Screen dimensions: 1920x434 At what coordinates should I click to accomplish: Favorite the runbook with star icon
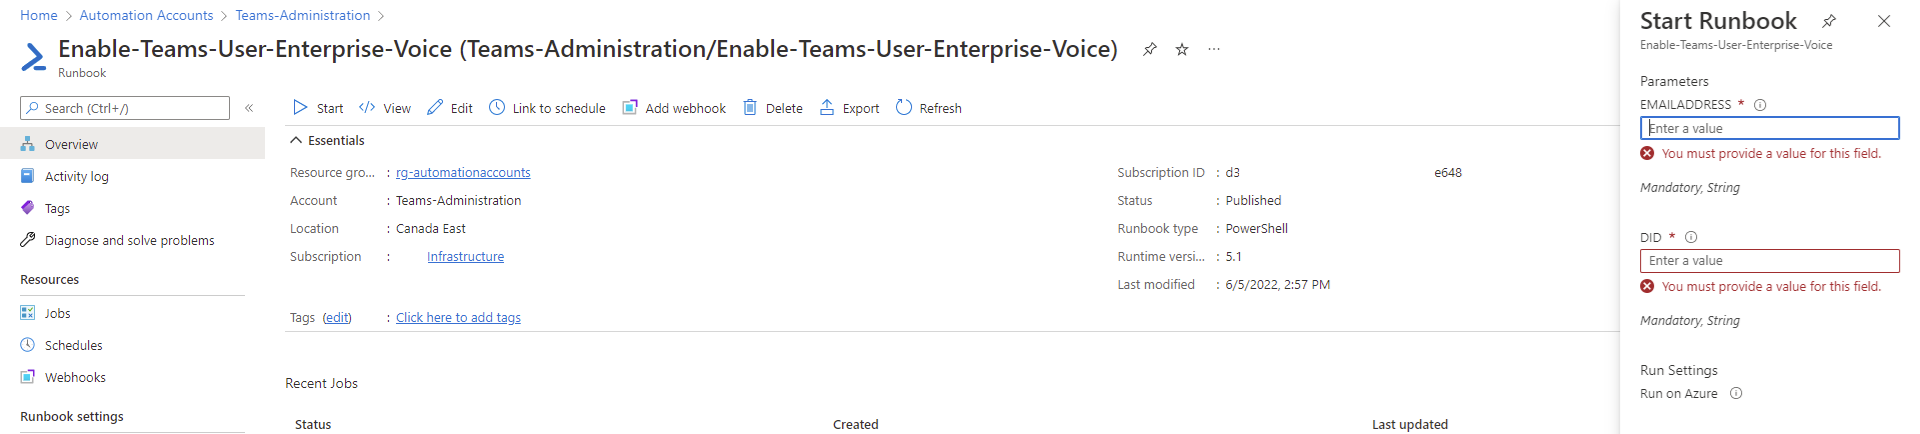click(x=1182, y=49)
